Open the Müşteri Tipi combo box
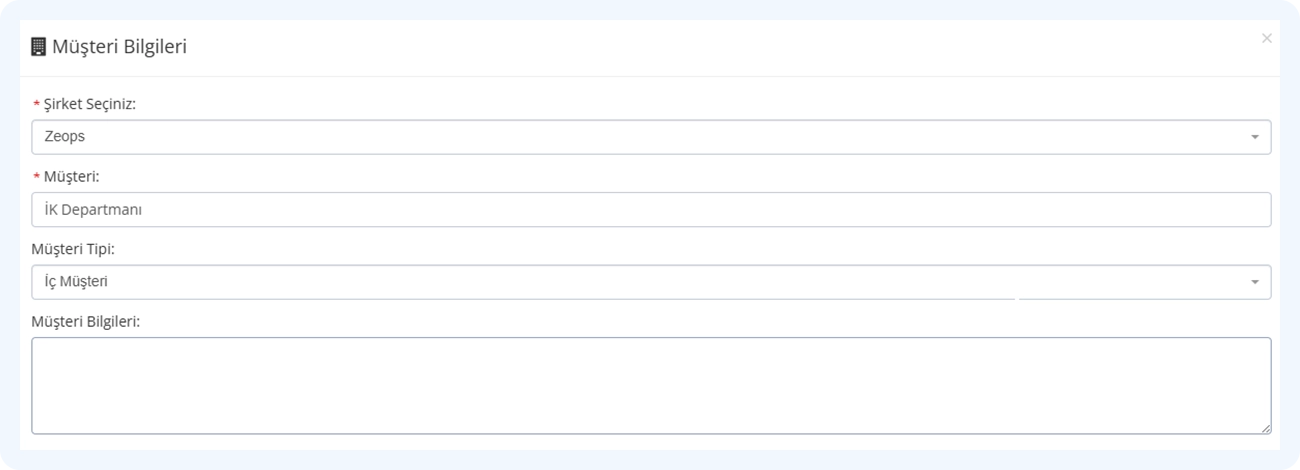 coord(651,282)
